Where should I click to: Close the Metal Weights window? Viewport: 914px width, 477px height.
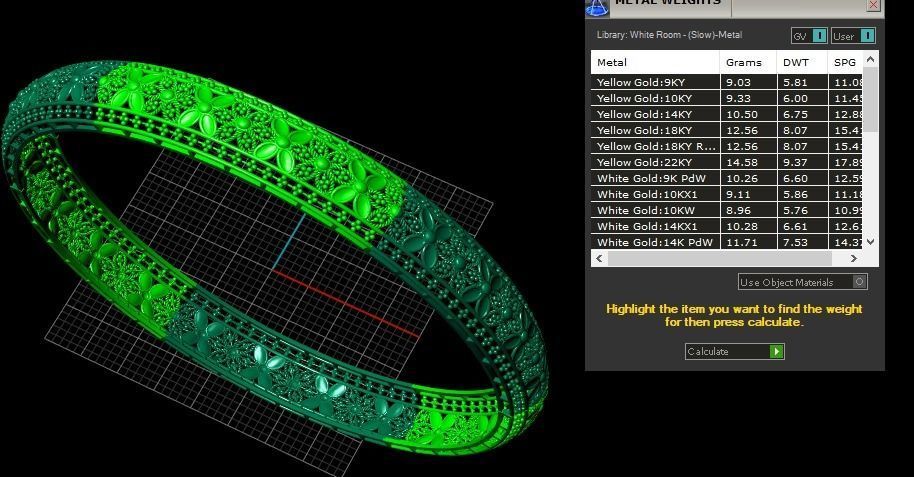873,5
